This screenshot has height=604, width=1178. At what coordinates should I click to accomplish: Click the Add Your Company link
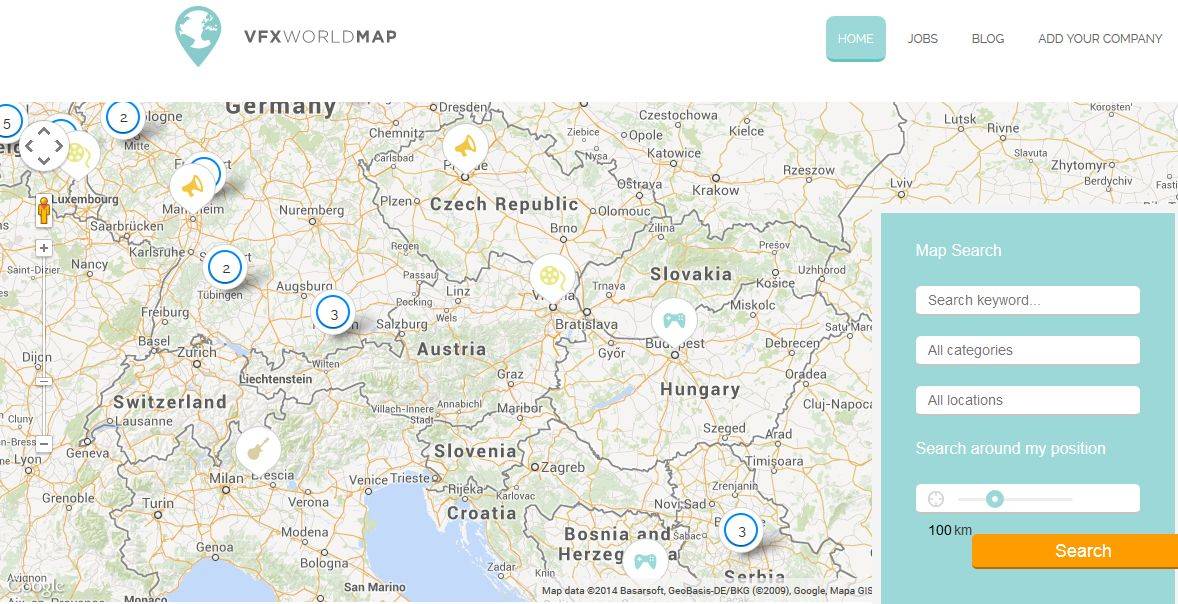[1099, 39]
